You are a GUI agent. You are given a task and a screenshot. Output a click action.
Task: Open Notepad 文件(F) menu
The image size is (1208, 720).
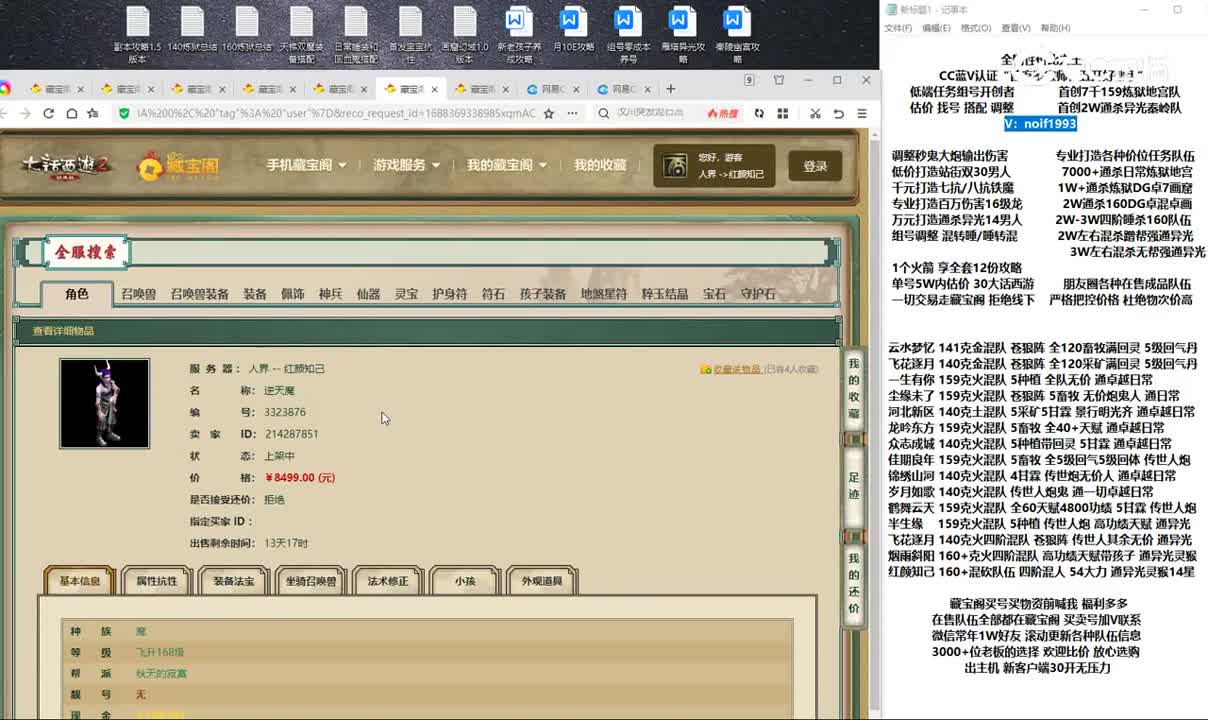tap(897, 28)
